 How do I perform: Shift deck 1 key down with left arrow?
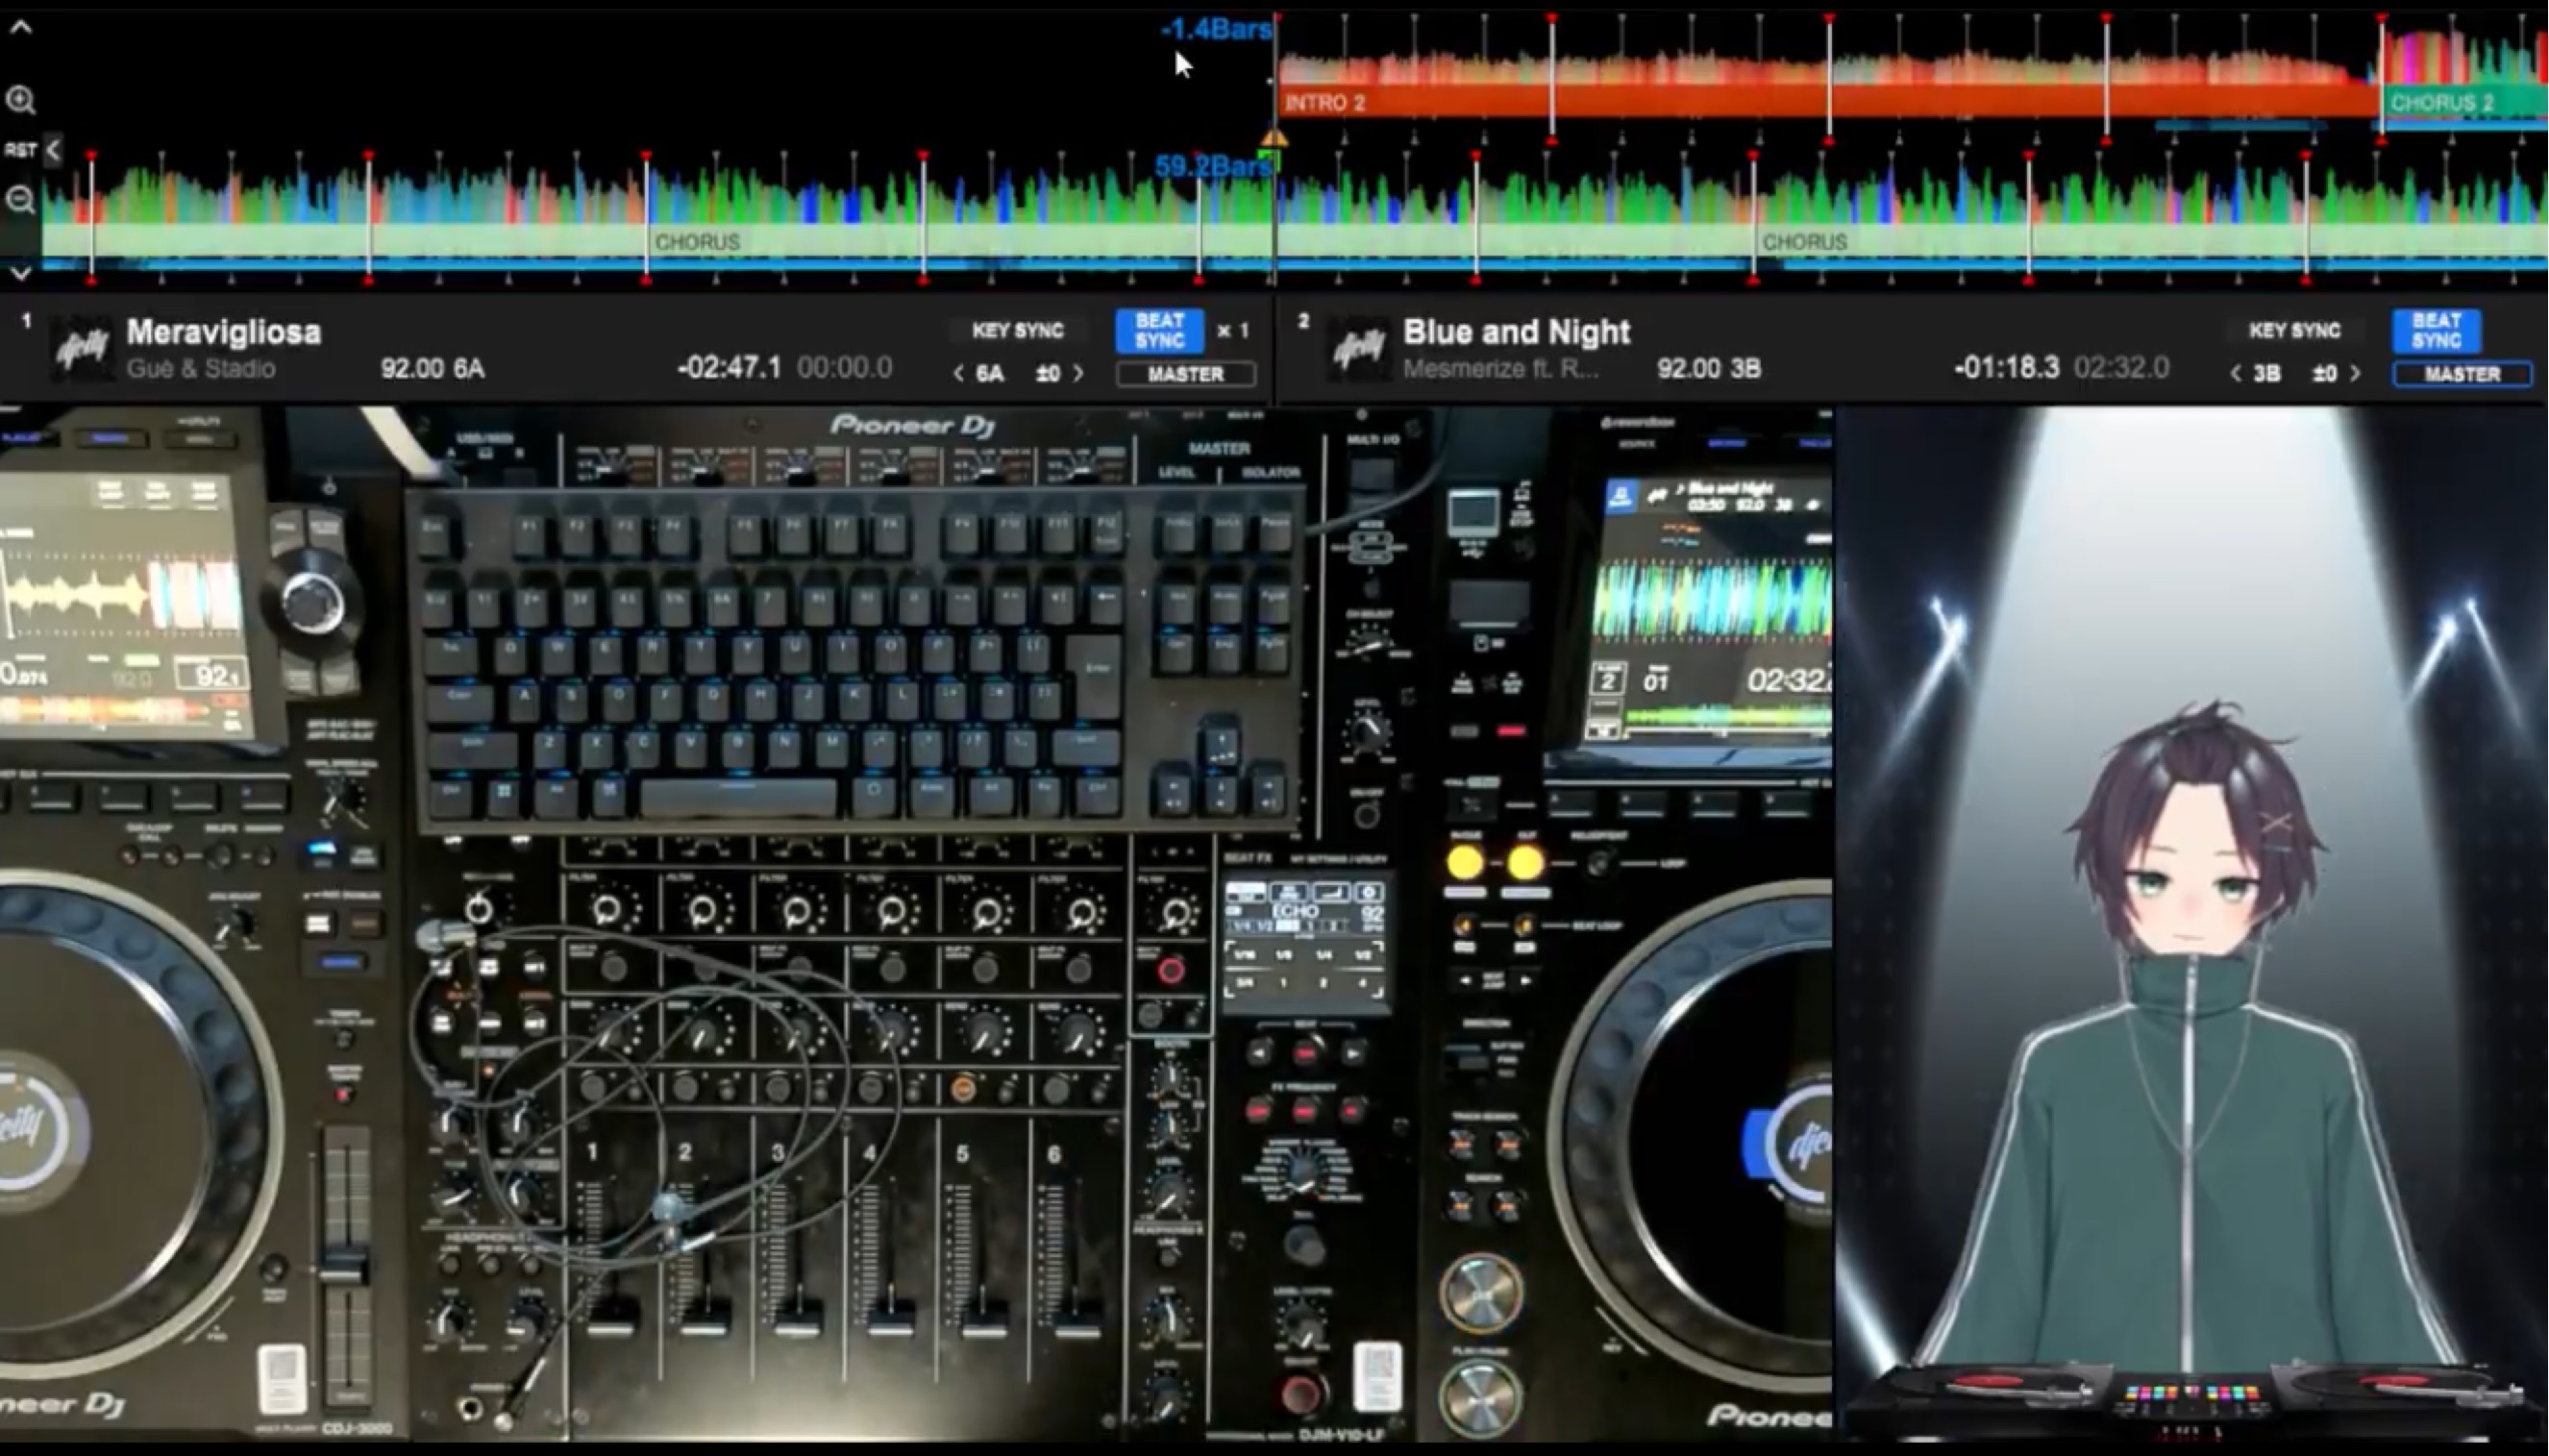pos(958,374)
